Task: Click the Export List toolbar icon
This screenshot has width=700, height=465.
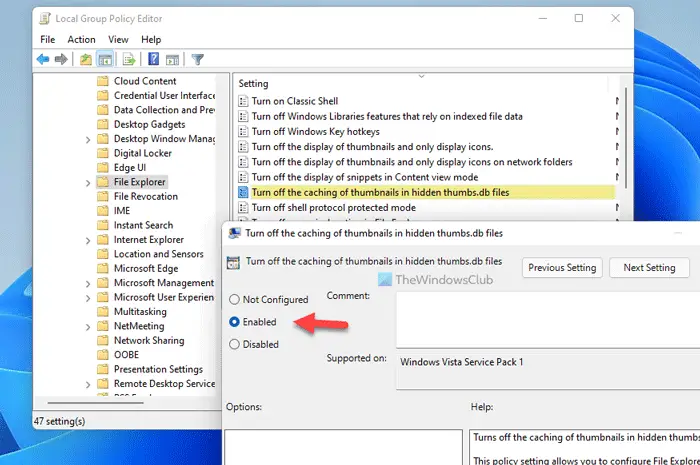Action: pyautogui.click(x=129, y=59)
